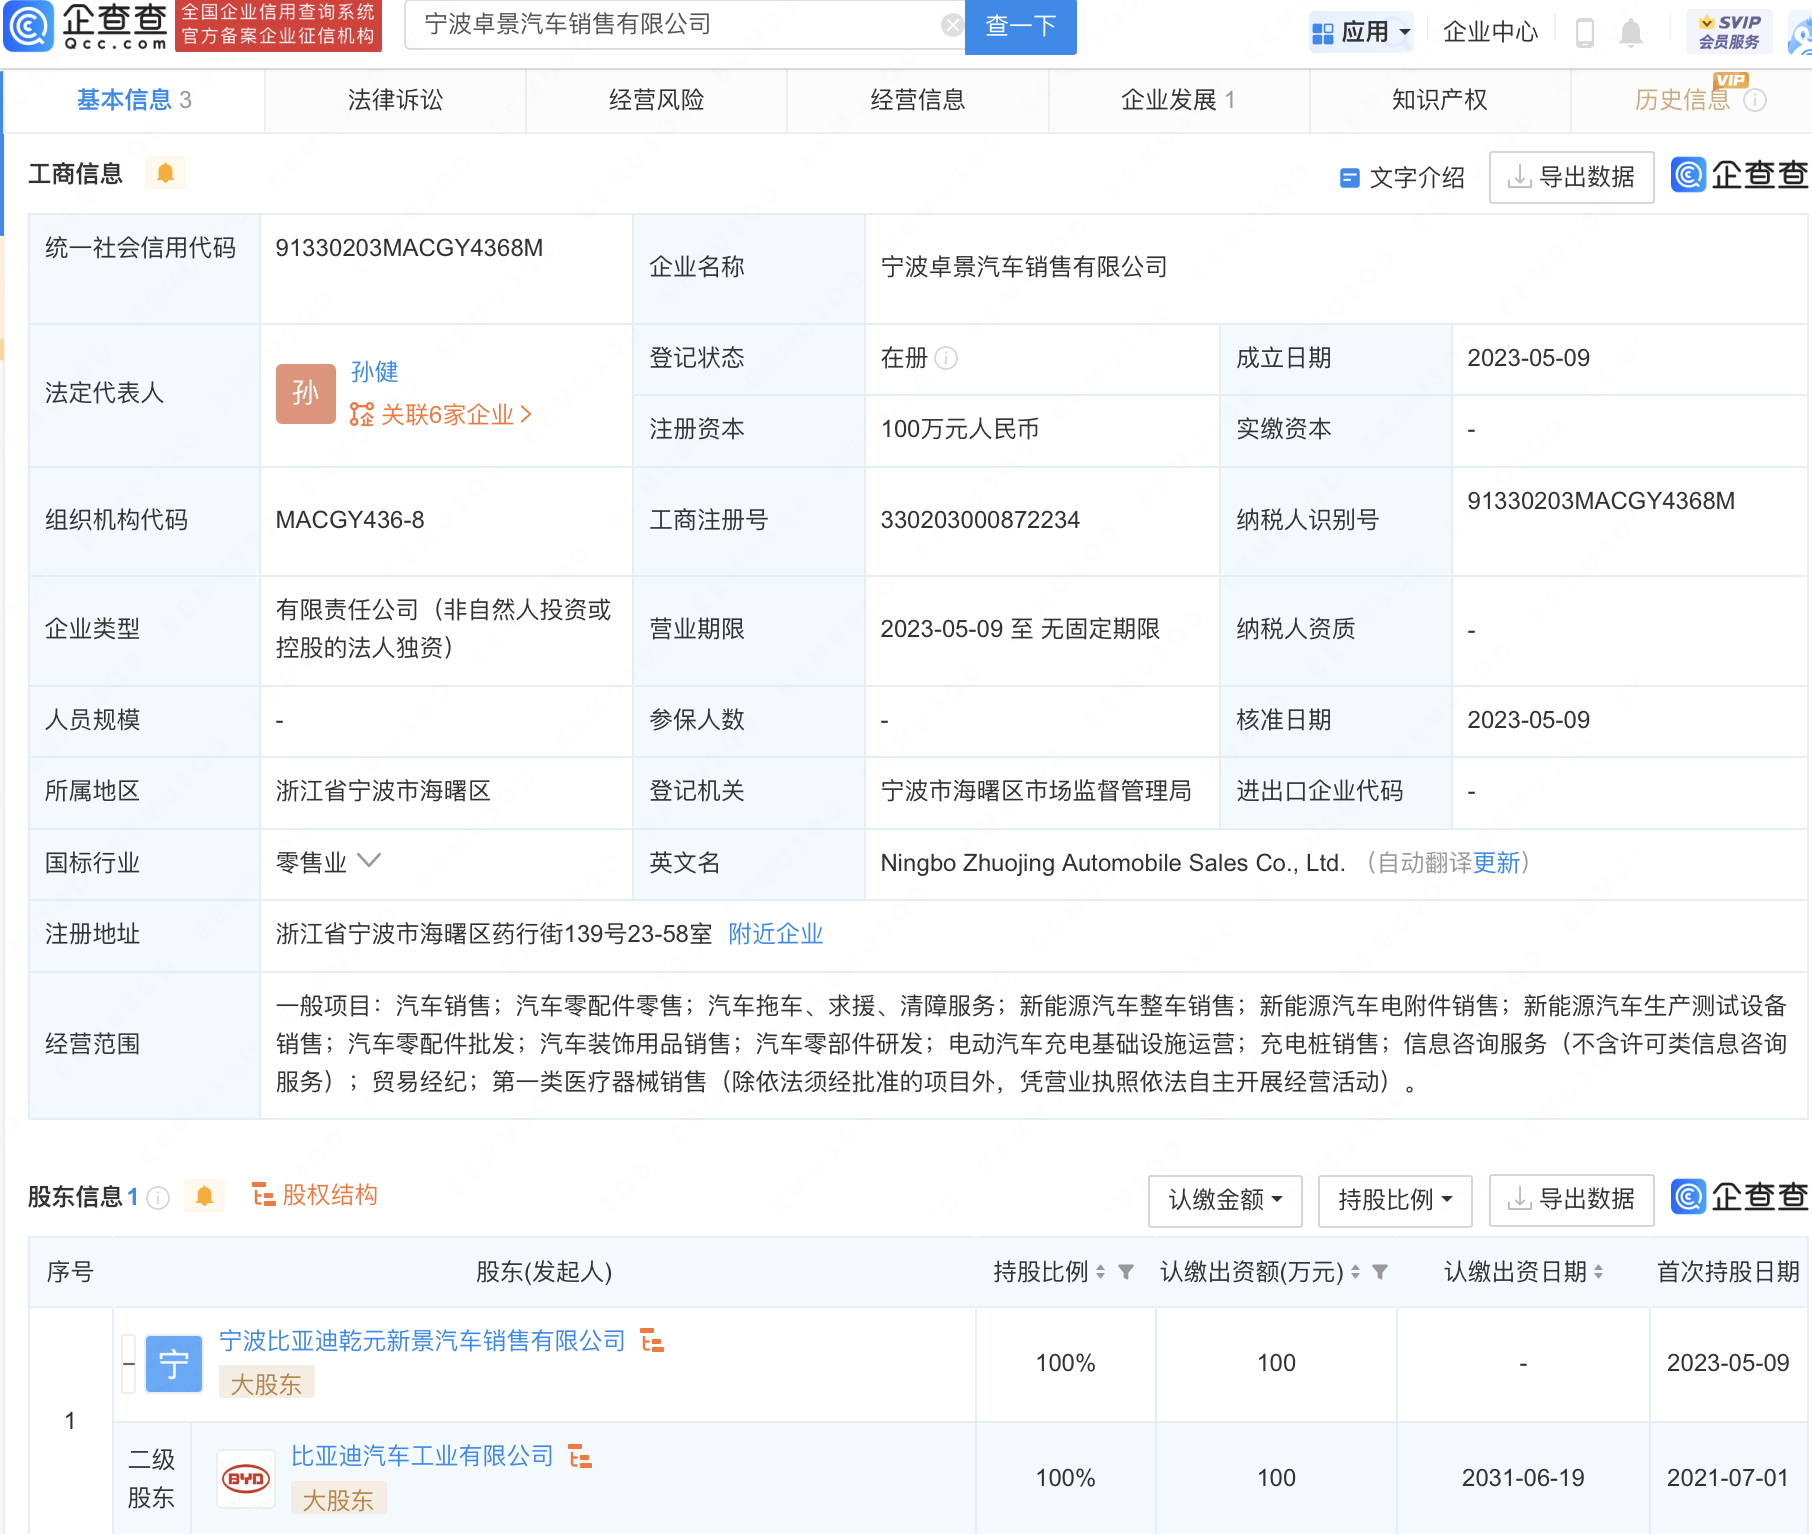Viewport: 1812px width, 1534px height.
Task: Collapse the first shareholder row tree
Action: tap(129, 1364)
